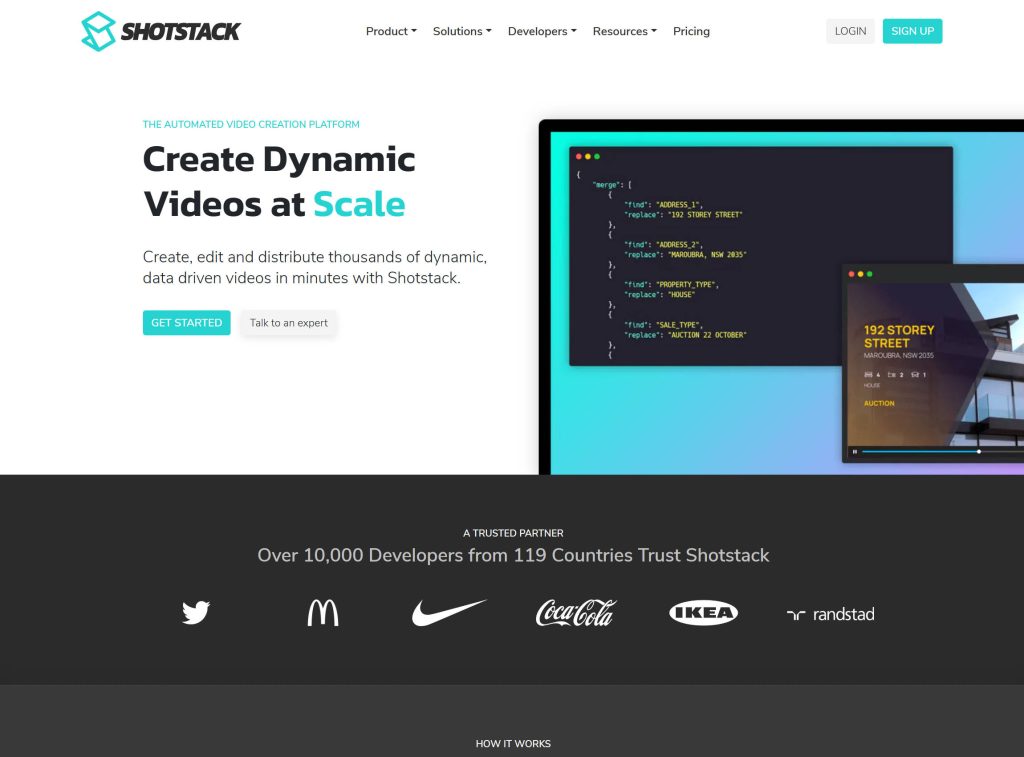1024x757 pixels.
Task: Click the SIGN UP button
Action: [x=912, y=31]
